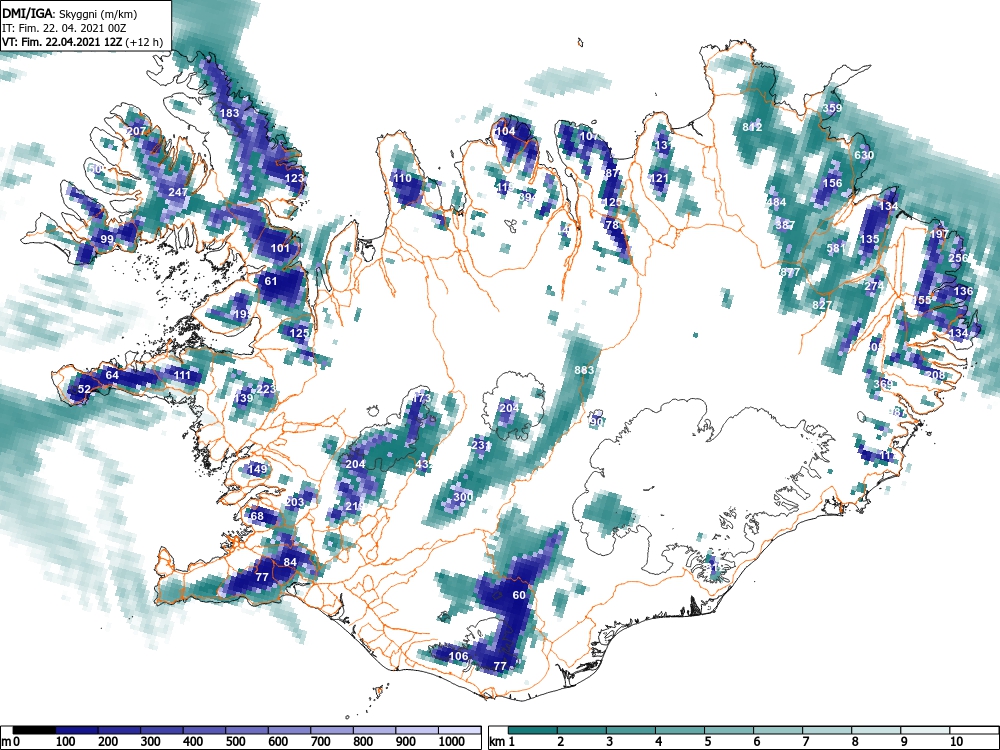1000x750 pixels.
Task: Click the map value '135'
Action: point(870,239)
